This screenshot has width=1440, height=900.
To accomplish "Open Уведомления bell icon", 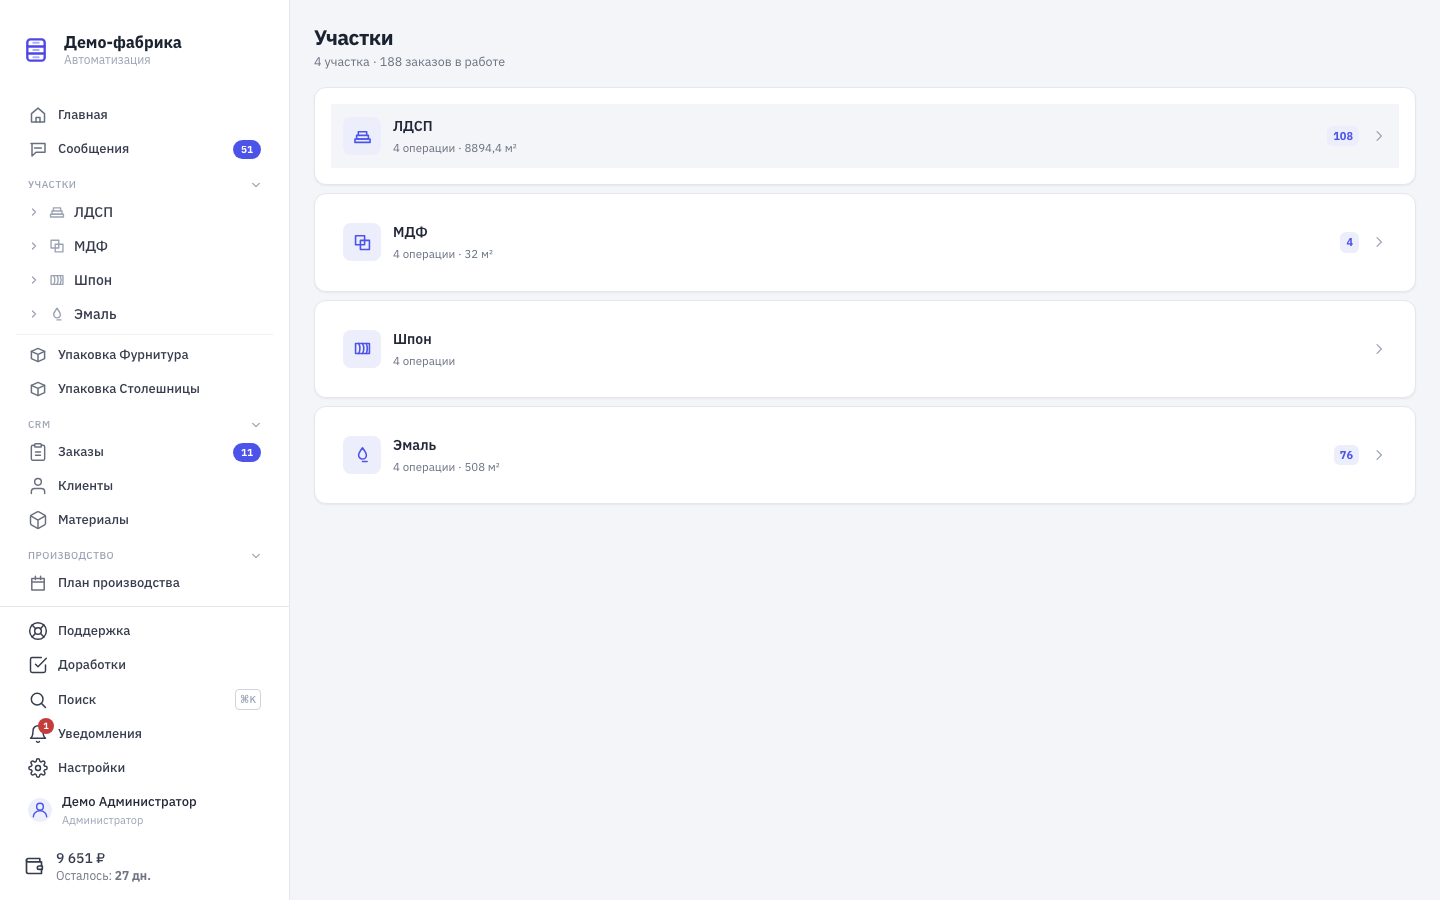I will (x=38, y=734).
